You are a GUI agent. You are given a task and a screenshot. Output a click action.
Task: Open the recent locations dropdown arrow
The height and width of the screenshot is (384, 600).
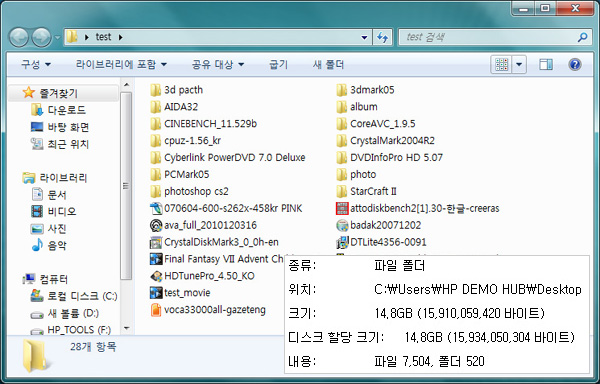click(x=58, y=37)
